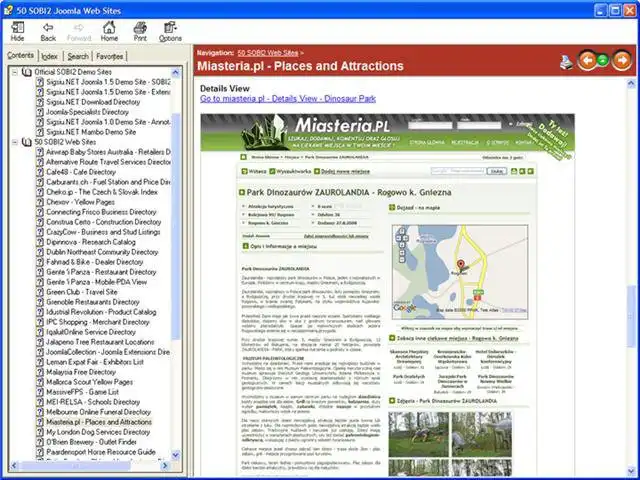Screen dimensions: 640x480
Task: Click topic icon beside Cafe48 - Cafe Directory
Action: [x=40, y=172]
